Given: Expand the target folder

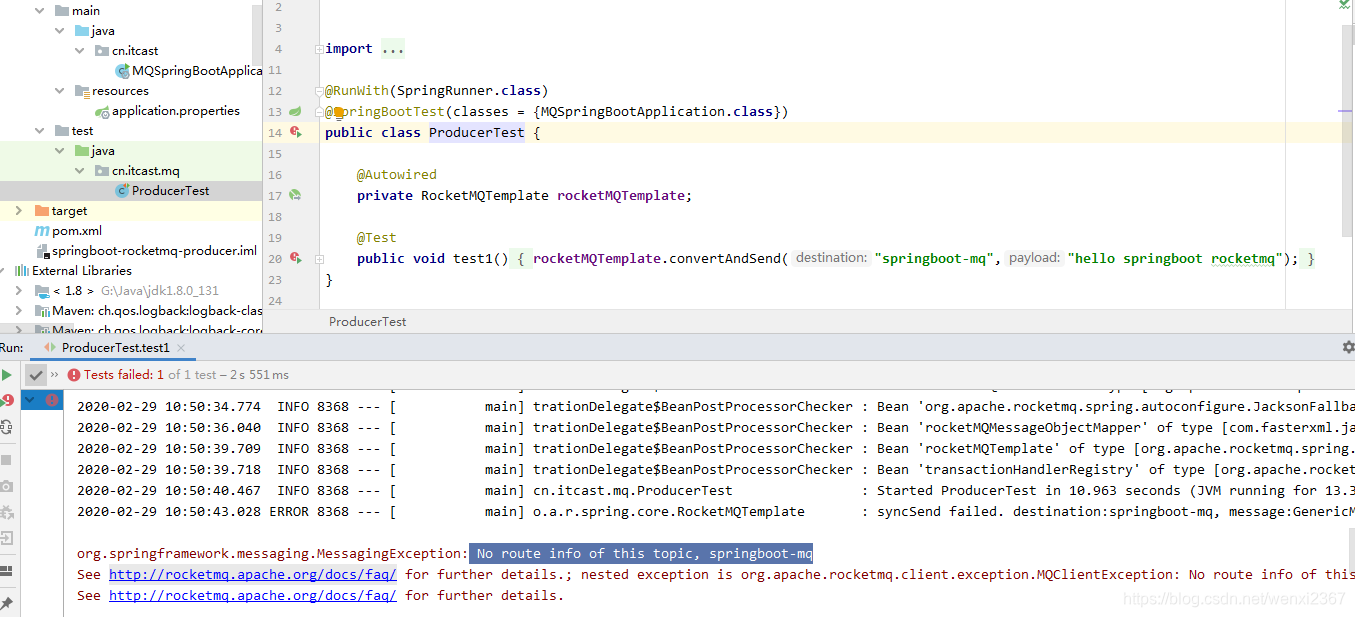Looking at the screenshot, I should (17, 210).
